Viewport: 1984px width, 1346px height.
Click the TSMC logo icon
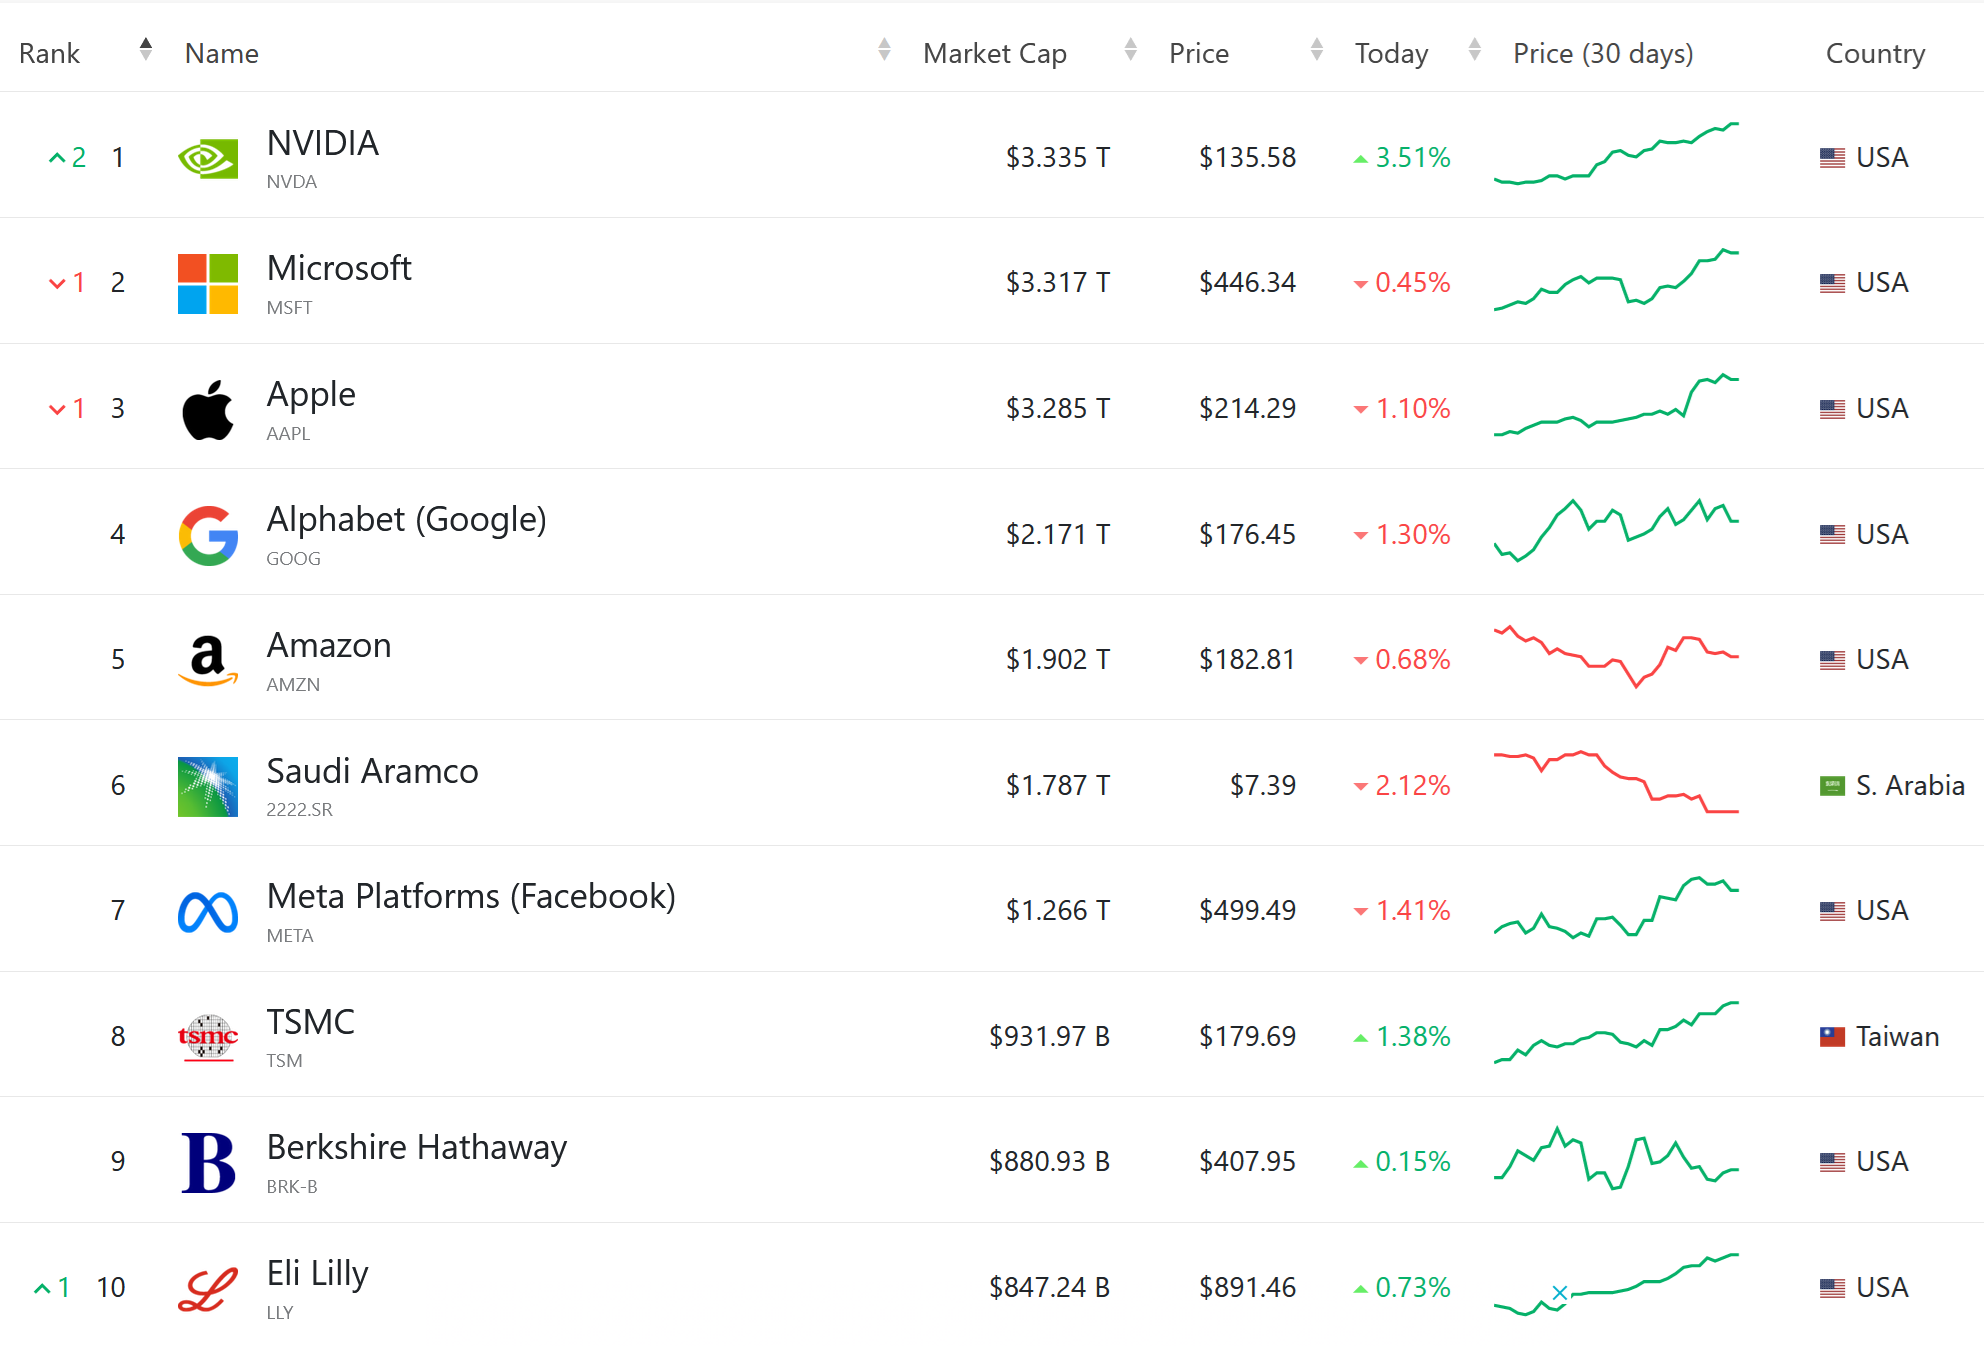208,1037
